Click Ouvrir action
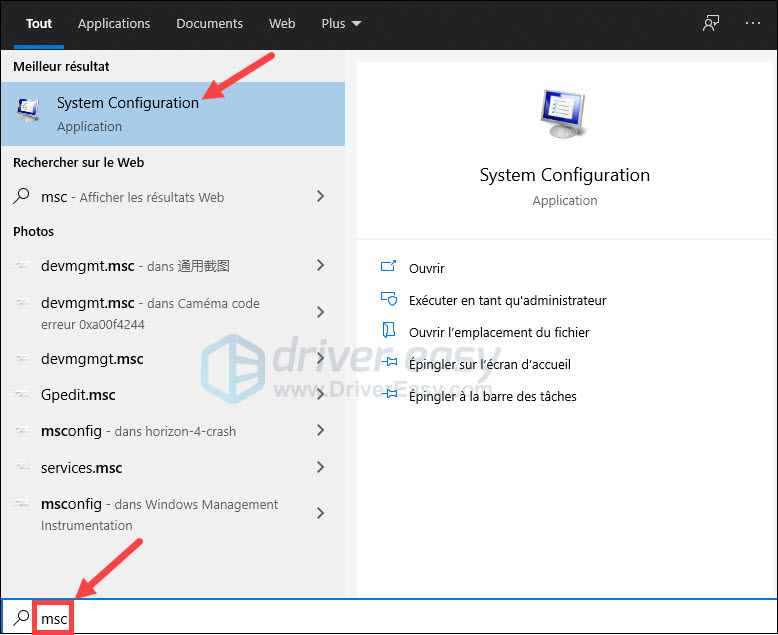Screen dimensions: 778x635 tap(426, 268)
